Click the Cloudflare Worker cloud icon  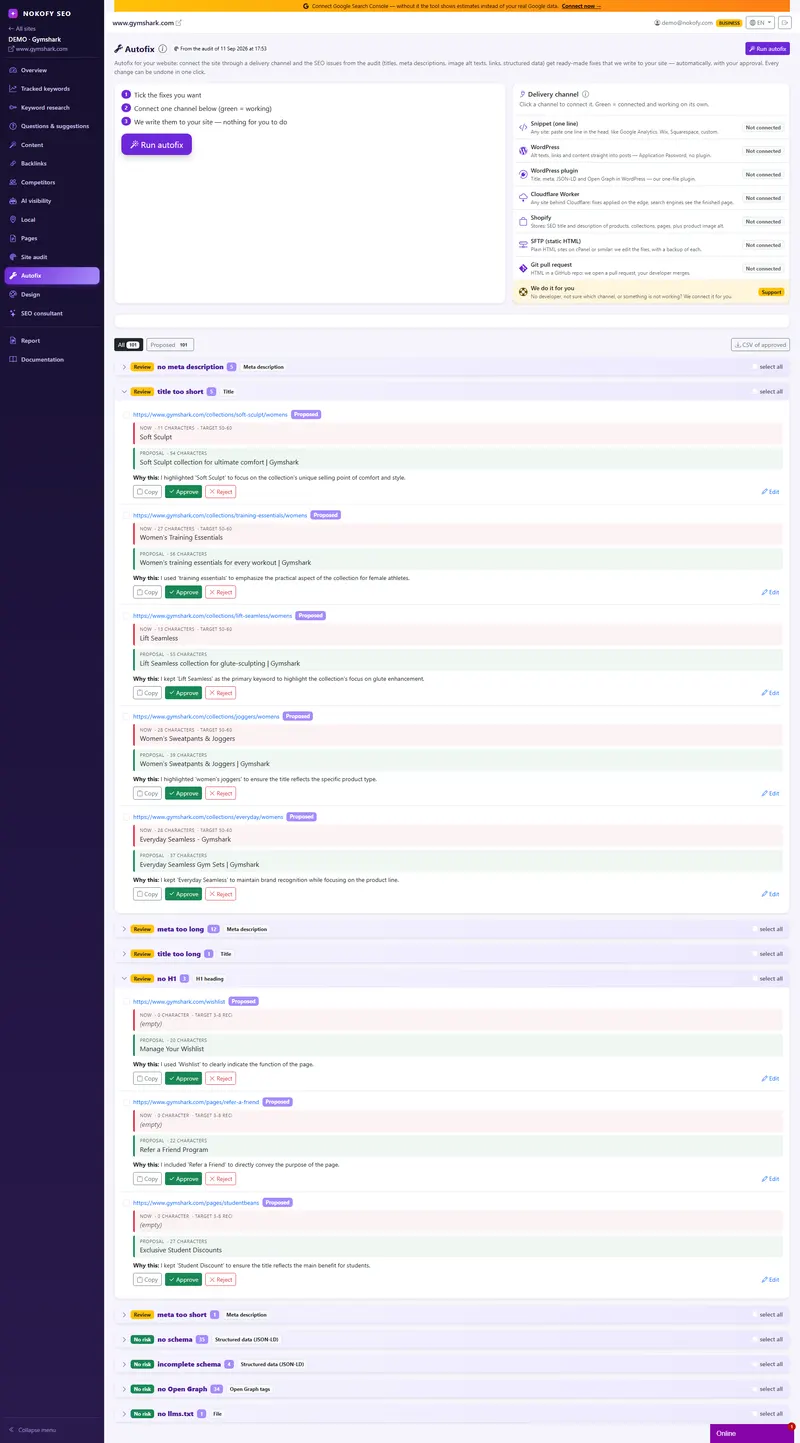[x=523, y=198]
